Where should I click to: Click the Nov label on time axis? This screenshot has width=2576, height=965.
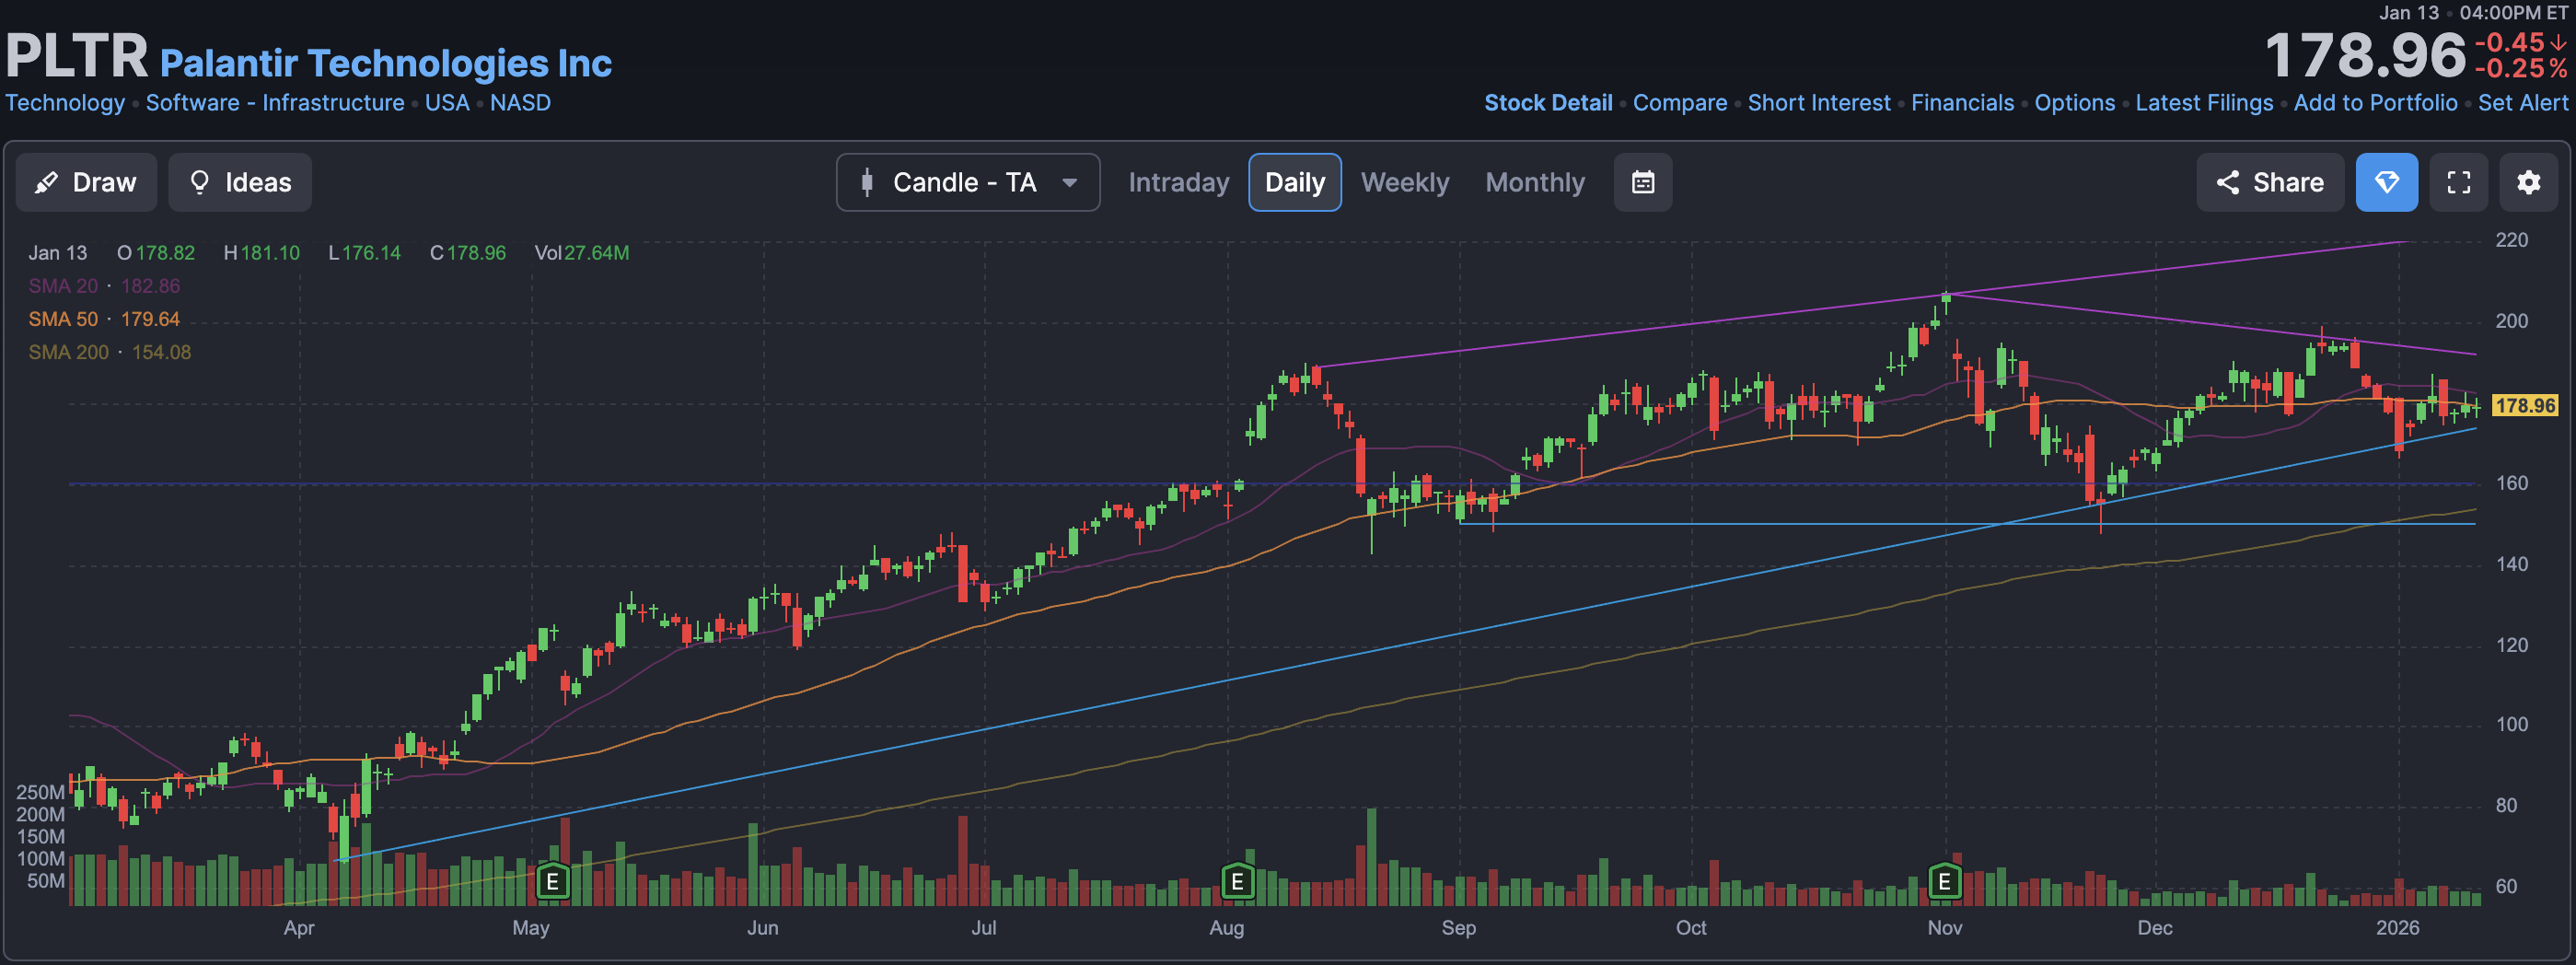tap(1944, 927)
